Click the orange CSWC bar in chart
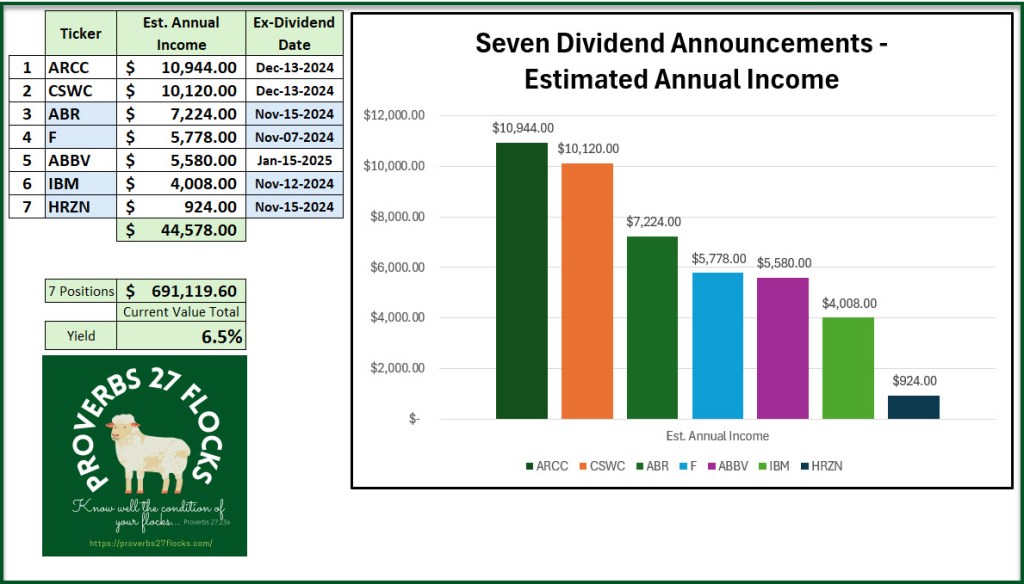This screenshot has height=584, width=1024. click(x=587, y=290)
